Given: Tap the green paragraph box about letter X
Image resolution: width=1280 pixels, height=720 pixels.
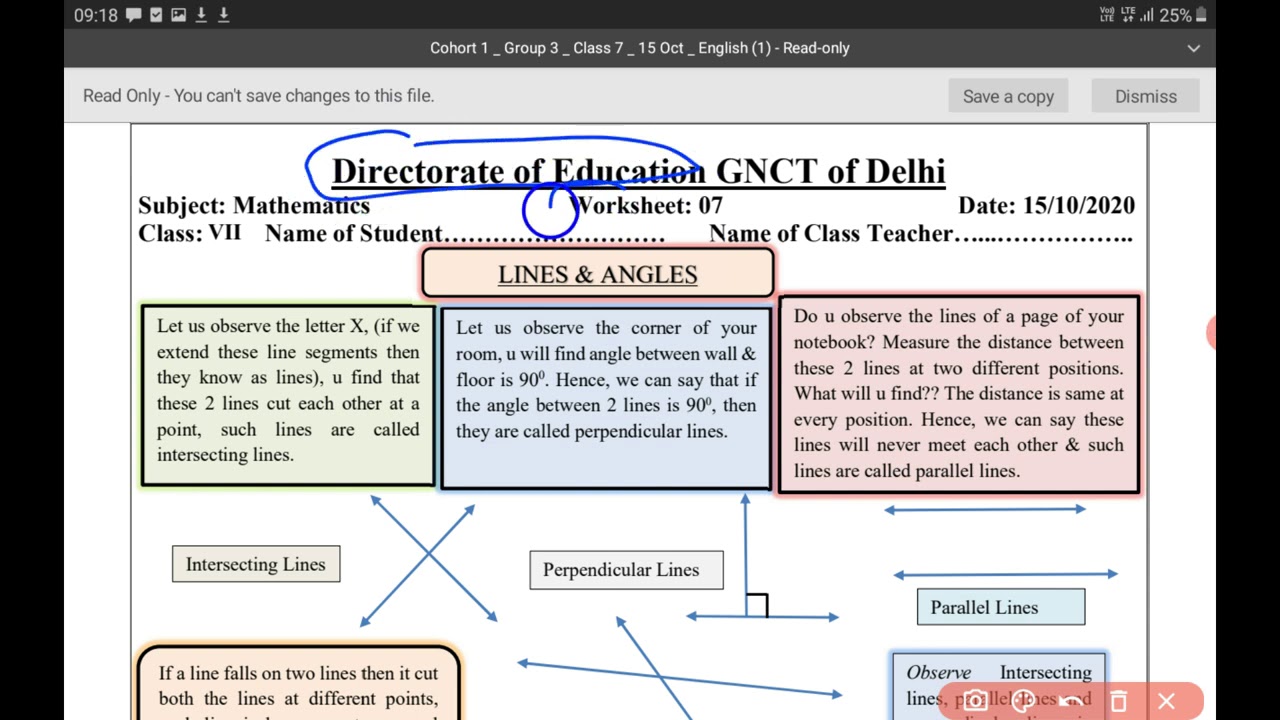Looking at the screenshot, I should [x=288, y=396].
